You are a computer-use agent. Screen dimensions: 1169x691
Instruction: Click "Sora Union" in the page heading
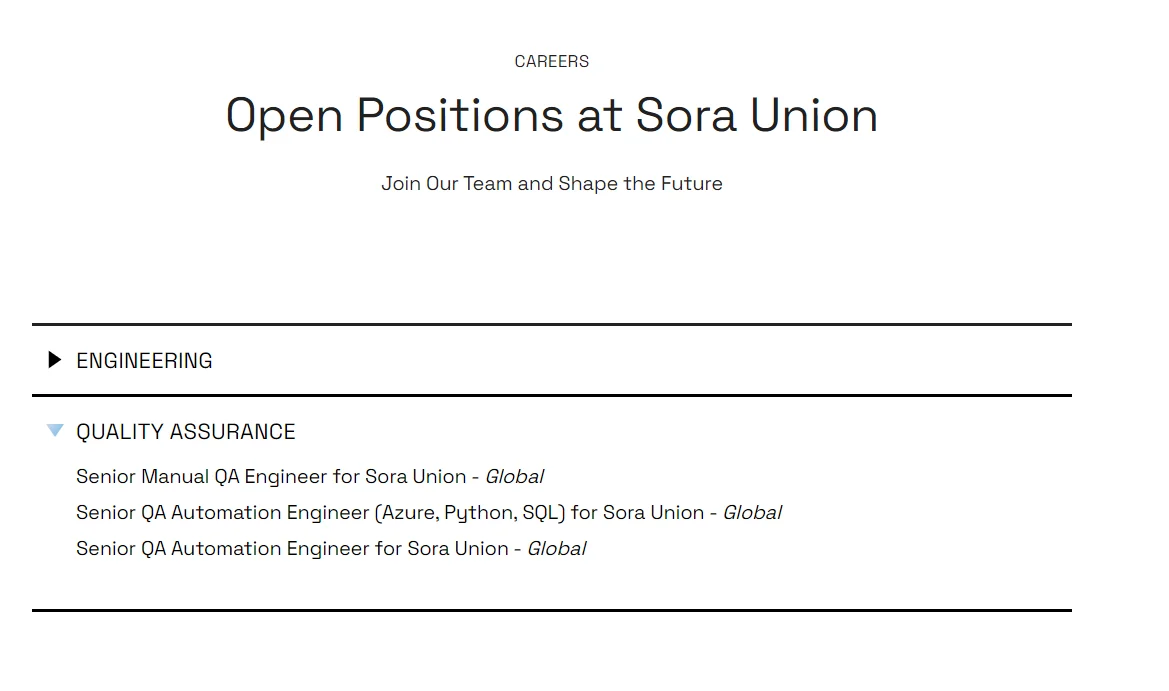(756, 116)
